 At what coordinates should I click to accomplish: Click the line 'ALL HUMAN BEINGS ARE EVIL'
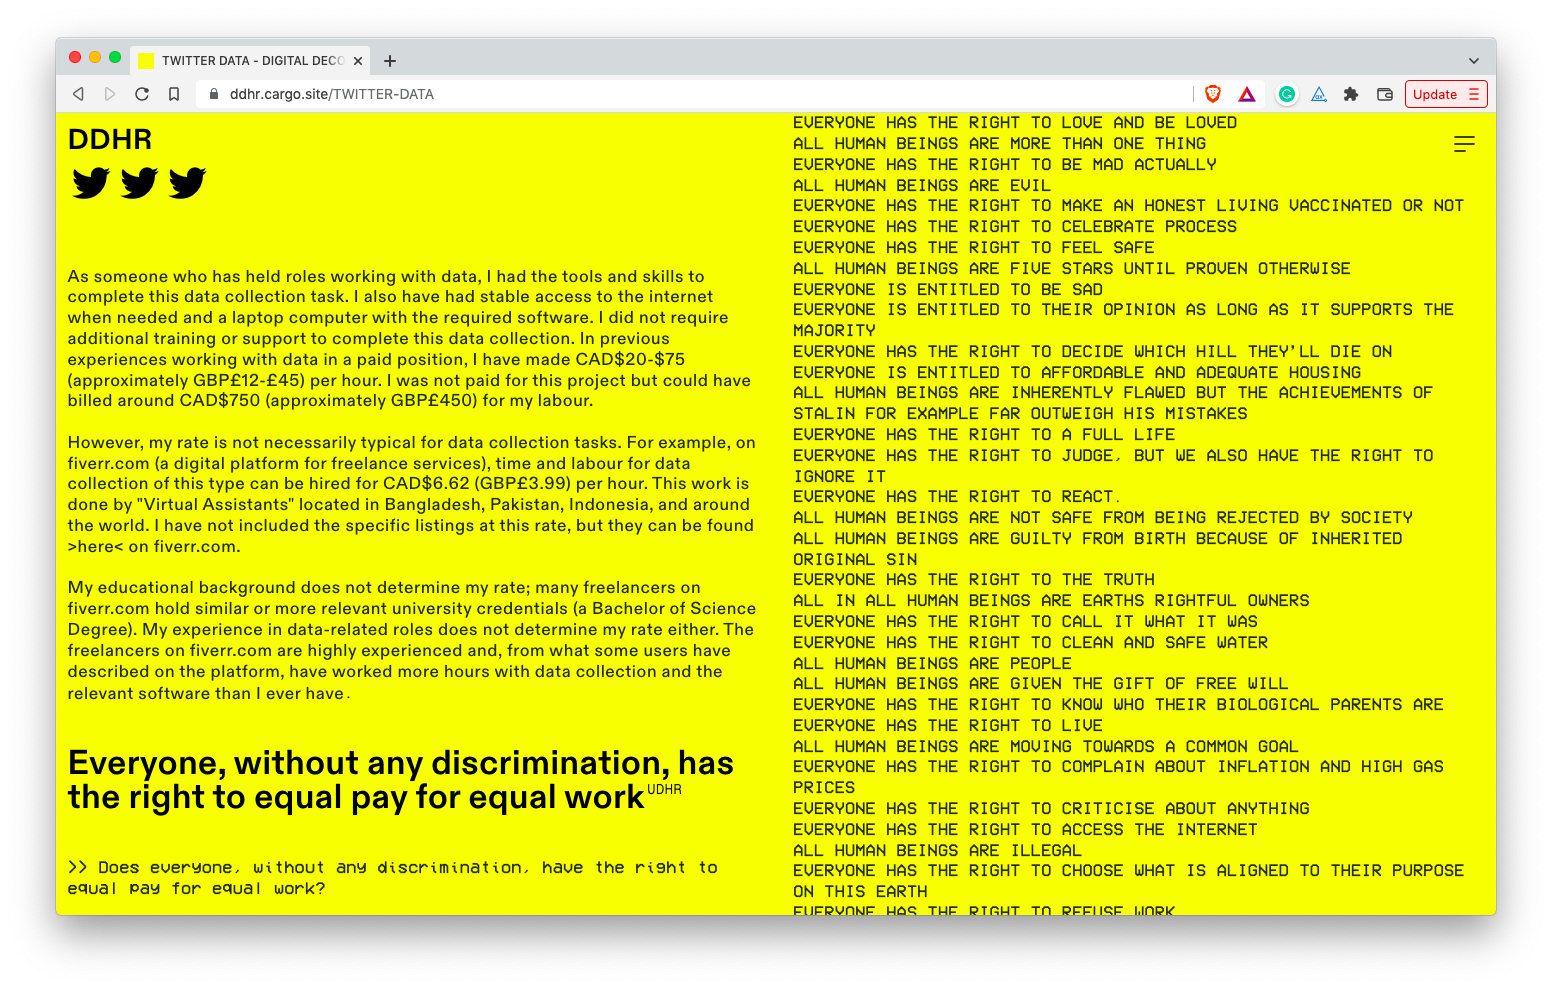pos(921,186)
